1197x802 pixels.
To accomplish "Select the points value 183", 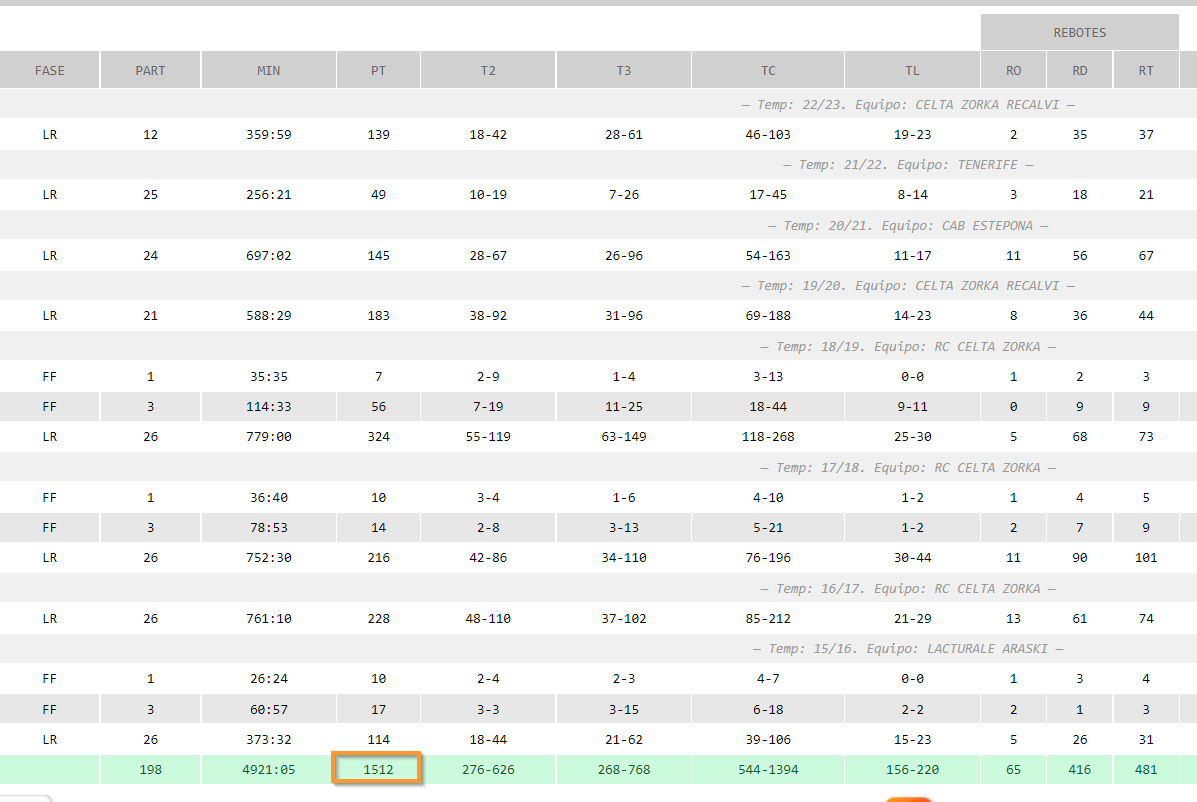I will pos(379,315).
